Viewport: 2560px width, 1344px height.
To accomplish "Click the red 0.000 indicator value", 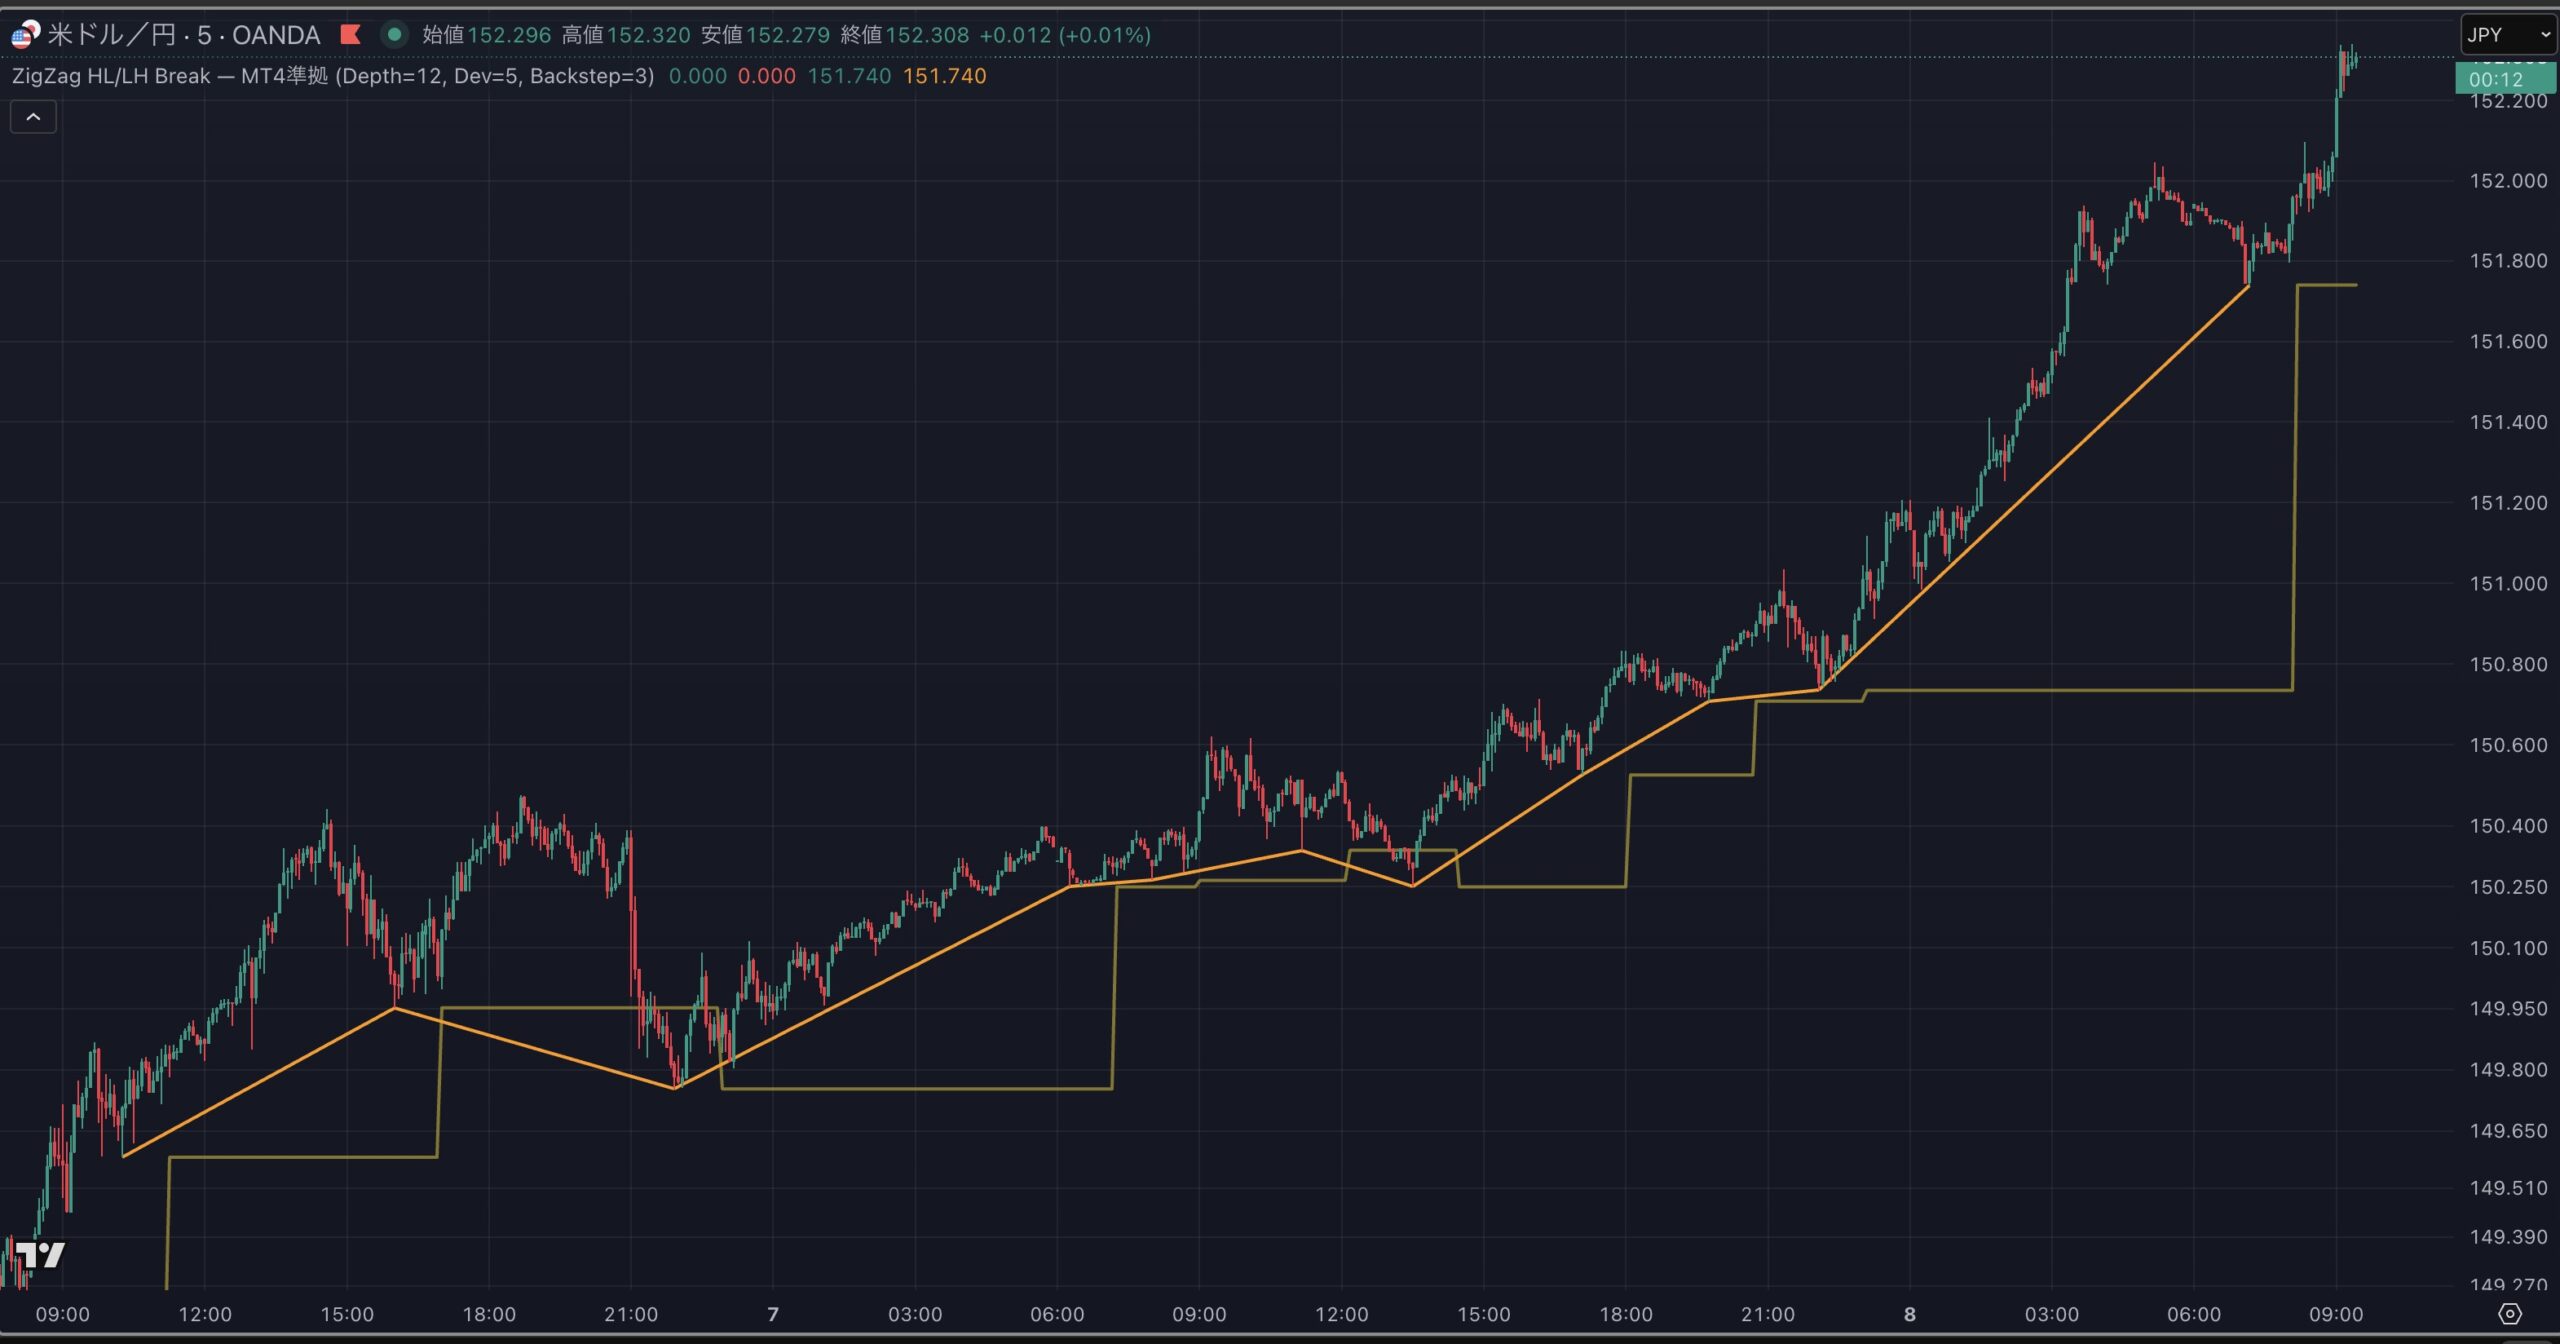I will [766, 76].
